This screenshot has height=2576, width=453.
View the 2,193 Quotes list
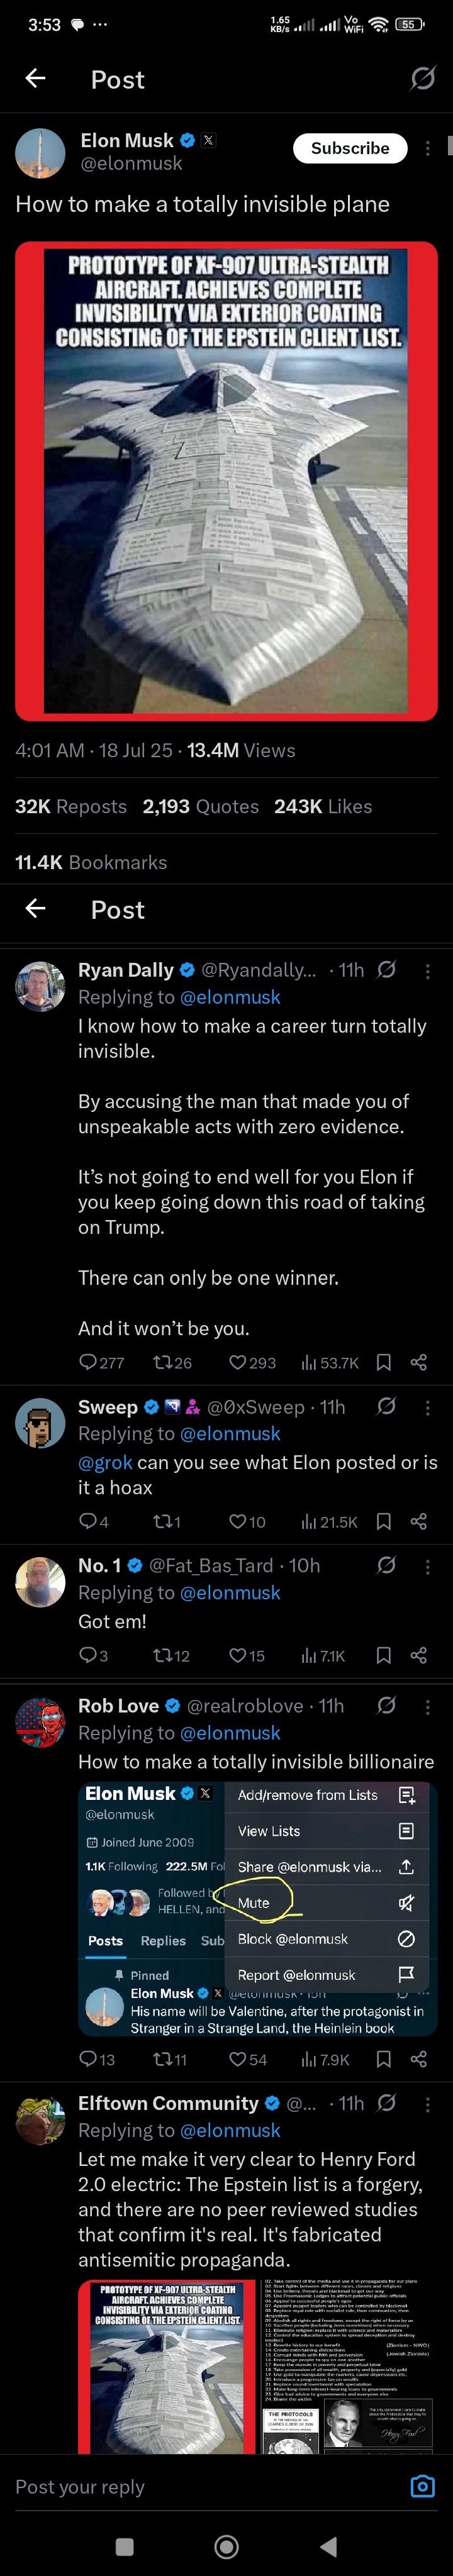(x=200, y=806)
